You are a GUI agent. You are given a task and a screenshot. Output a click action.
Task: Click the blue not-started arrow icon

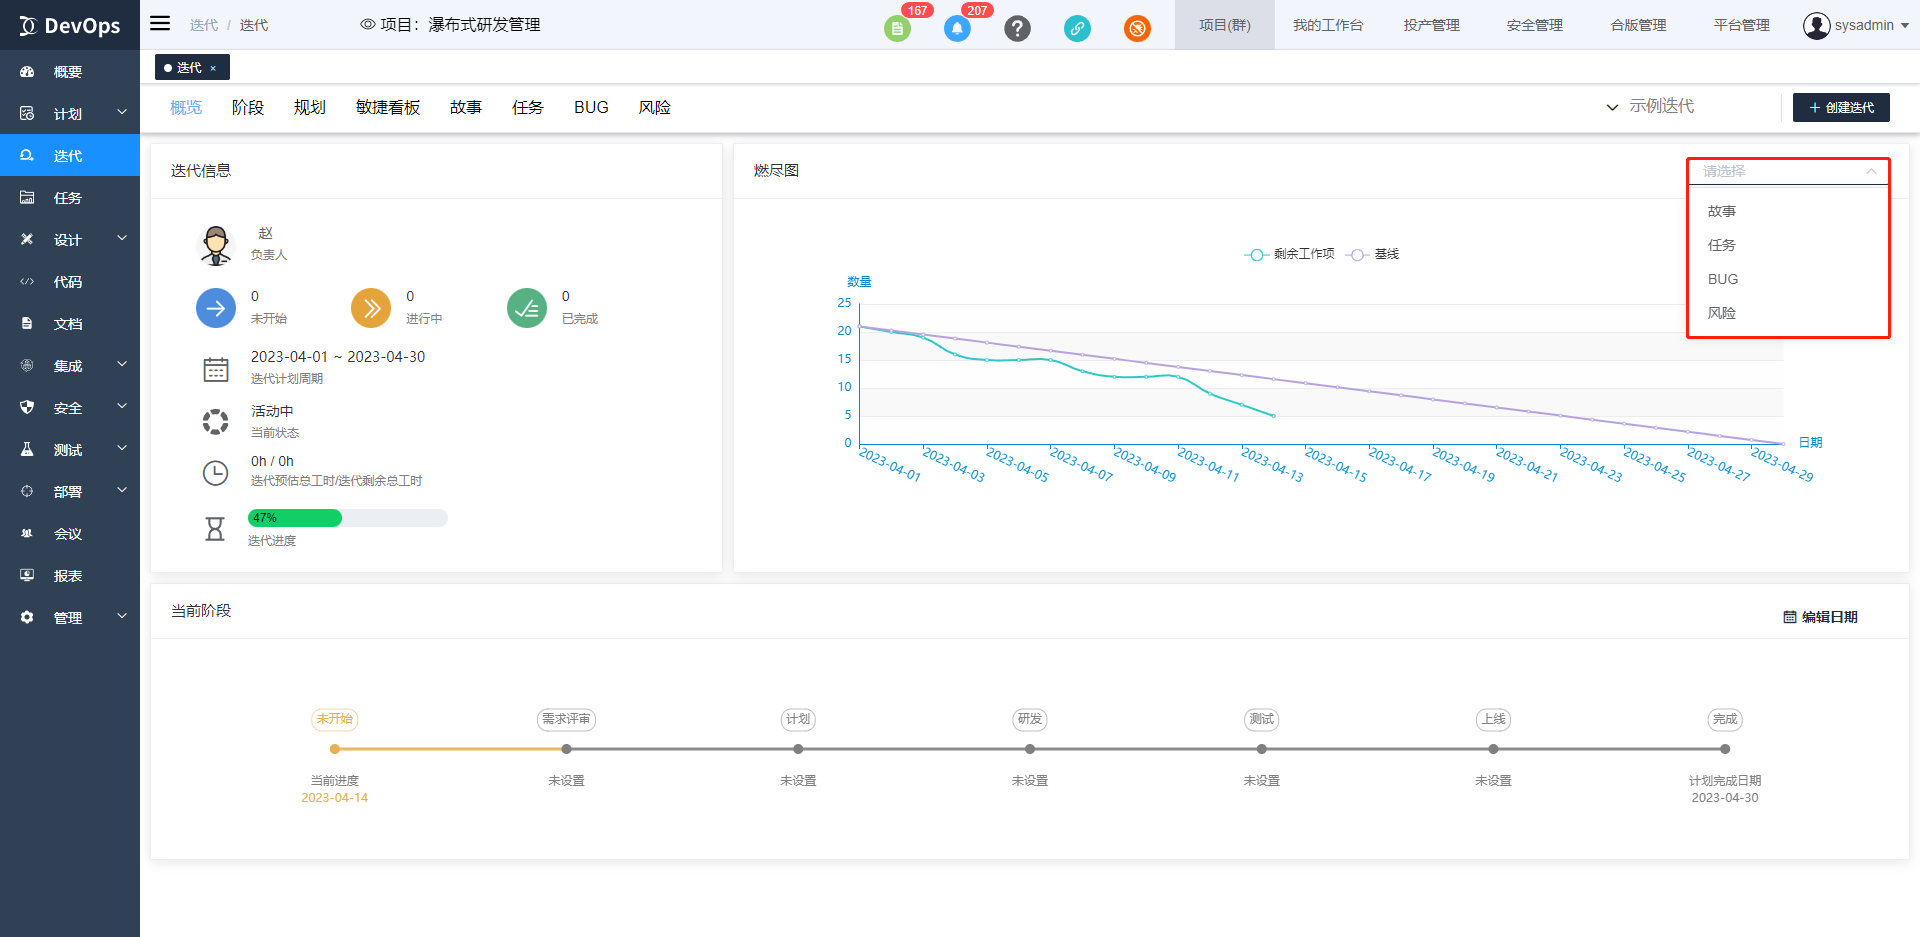click(216, 308)
